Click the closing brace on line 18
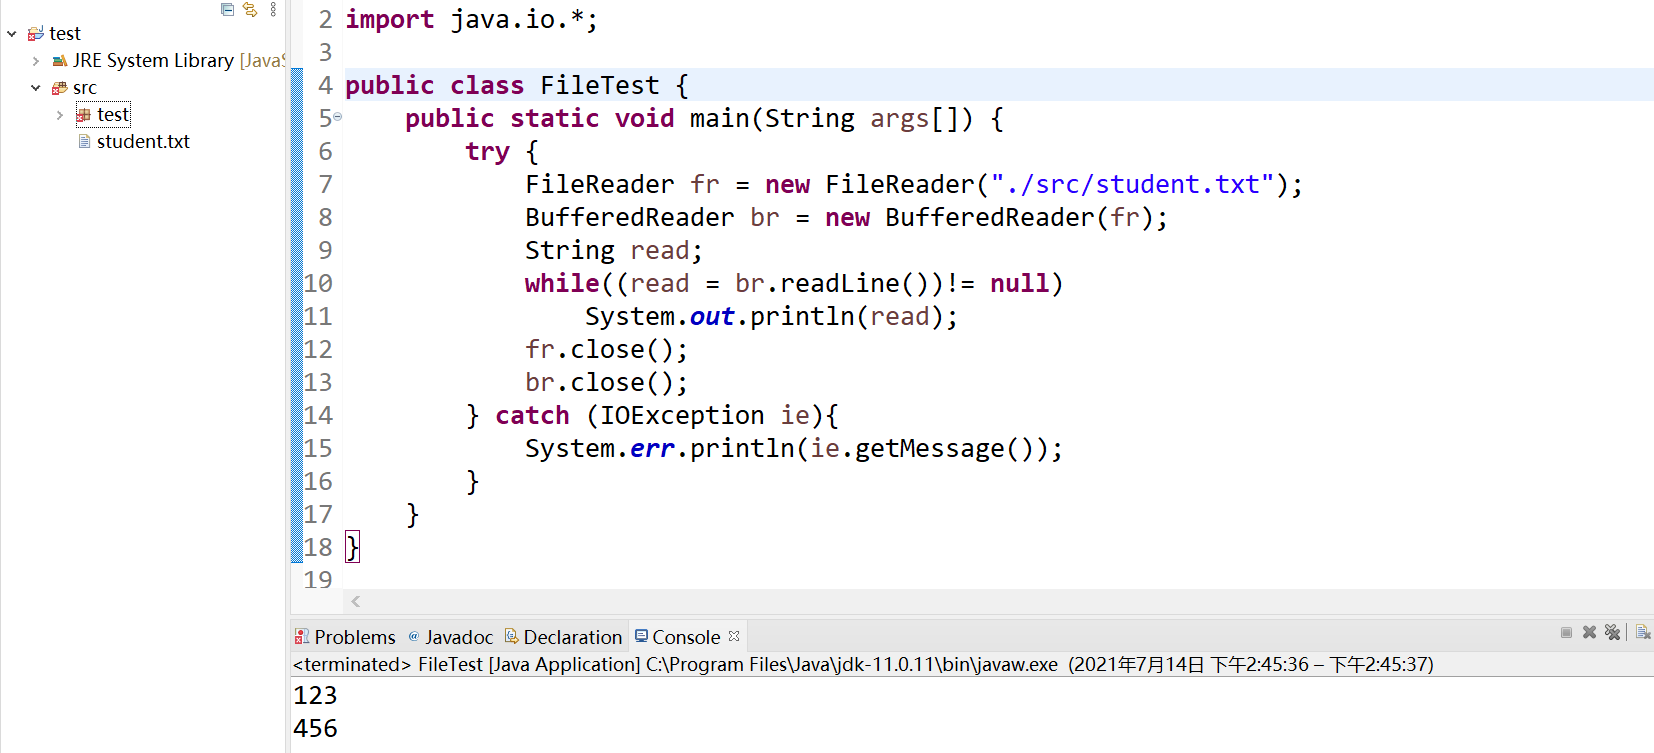The height and width of the screenshot is (753, 1654). pyautogui.click(x=352, y=547)
